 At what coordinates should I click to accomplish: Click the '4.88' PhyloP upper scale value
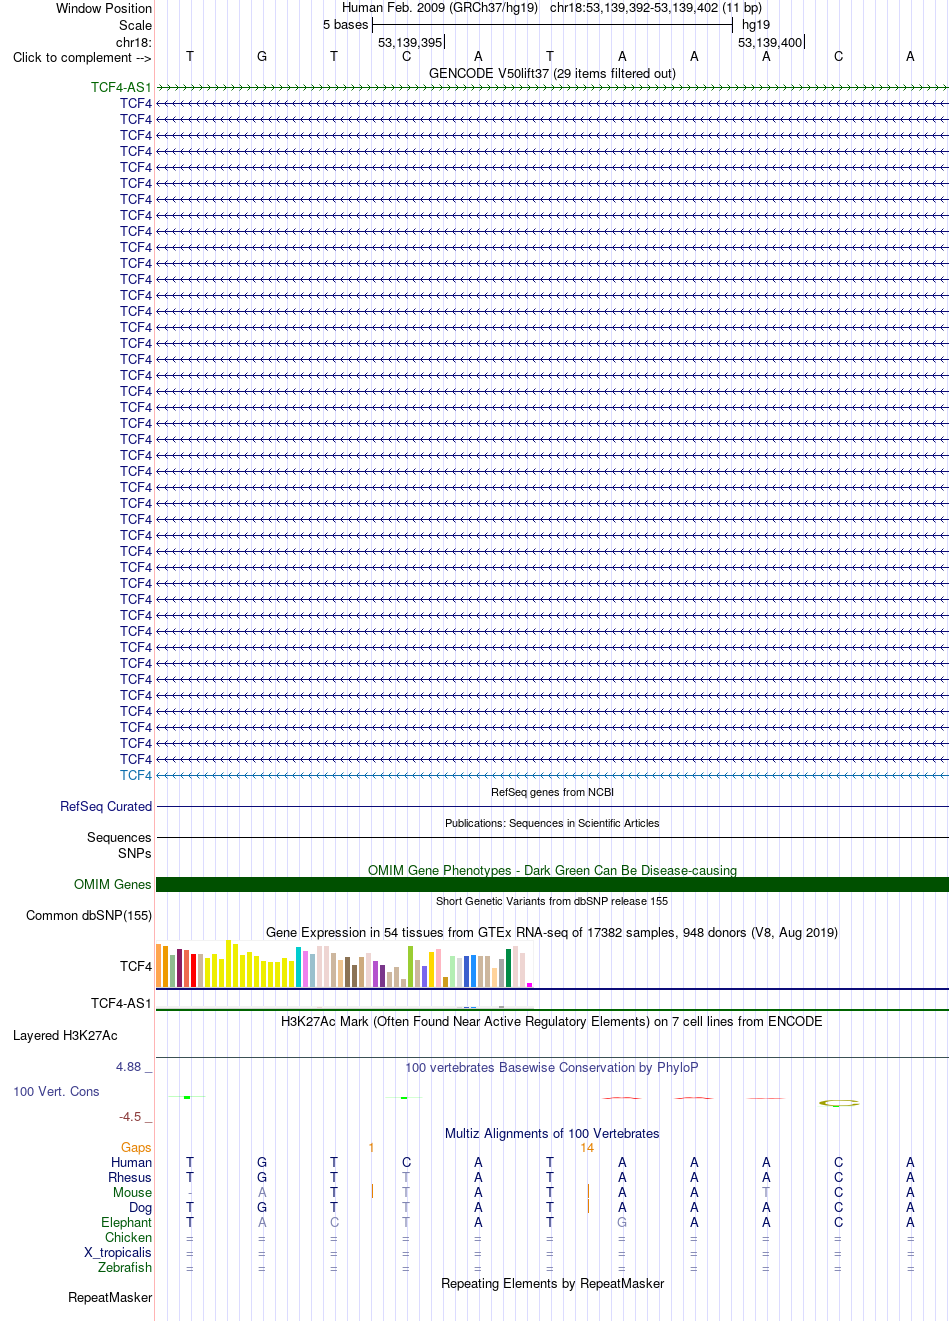click(128, 1066)
